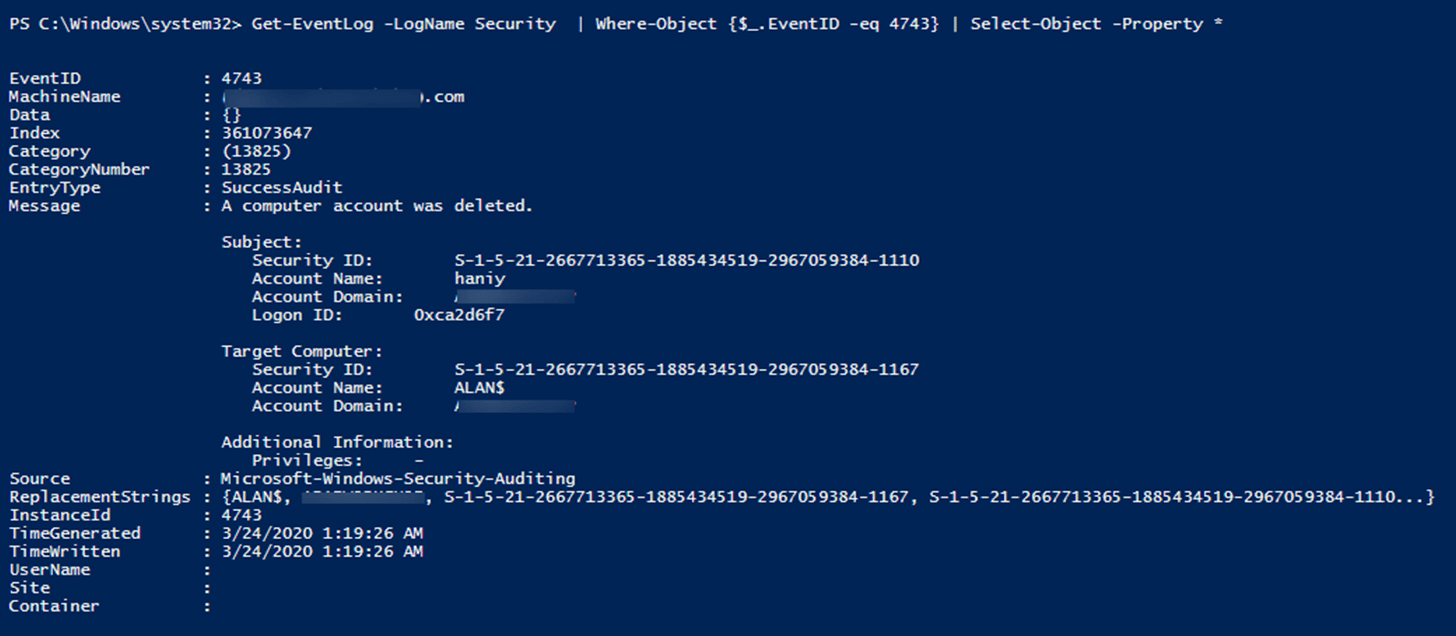
Task: Click the SuccessAudit entry type value
Action: pyautogui.click(x=282, y=188)
